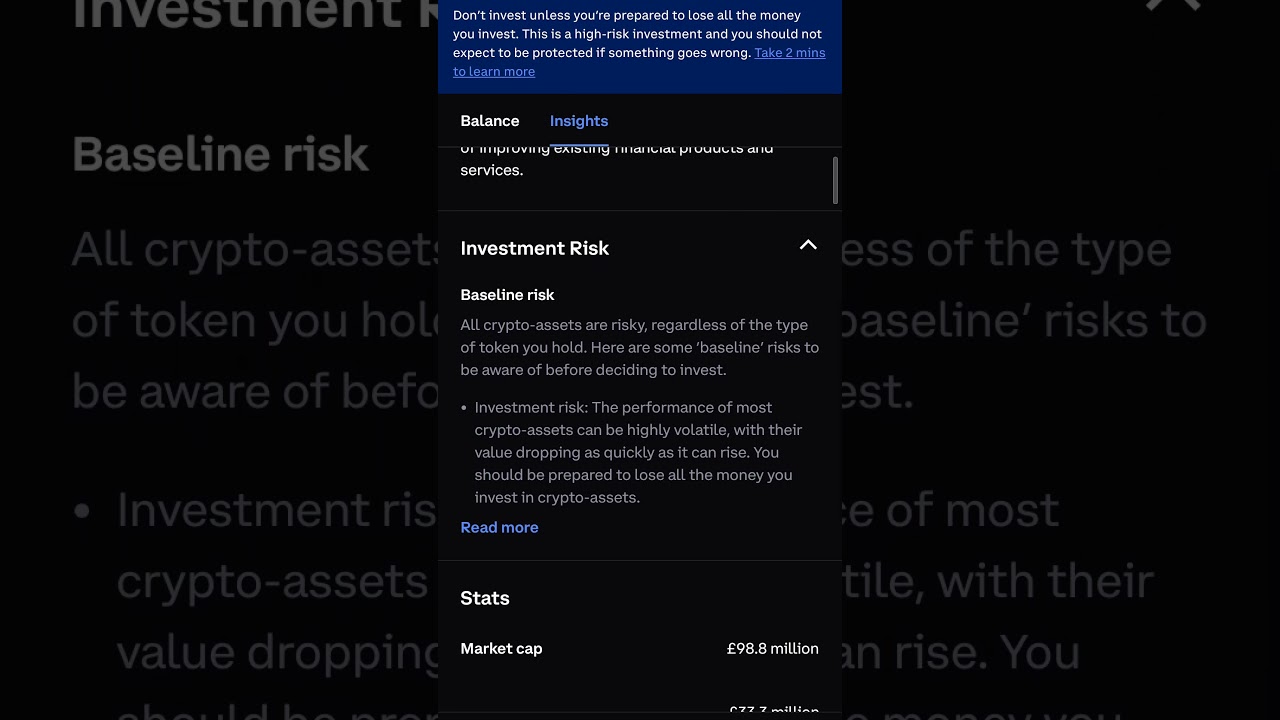The width and height of the screenshot is (1280, 720).
Task: Click the vertical scrollbar thumb
Action: [835, 181]
